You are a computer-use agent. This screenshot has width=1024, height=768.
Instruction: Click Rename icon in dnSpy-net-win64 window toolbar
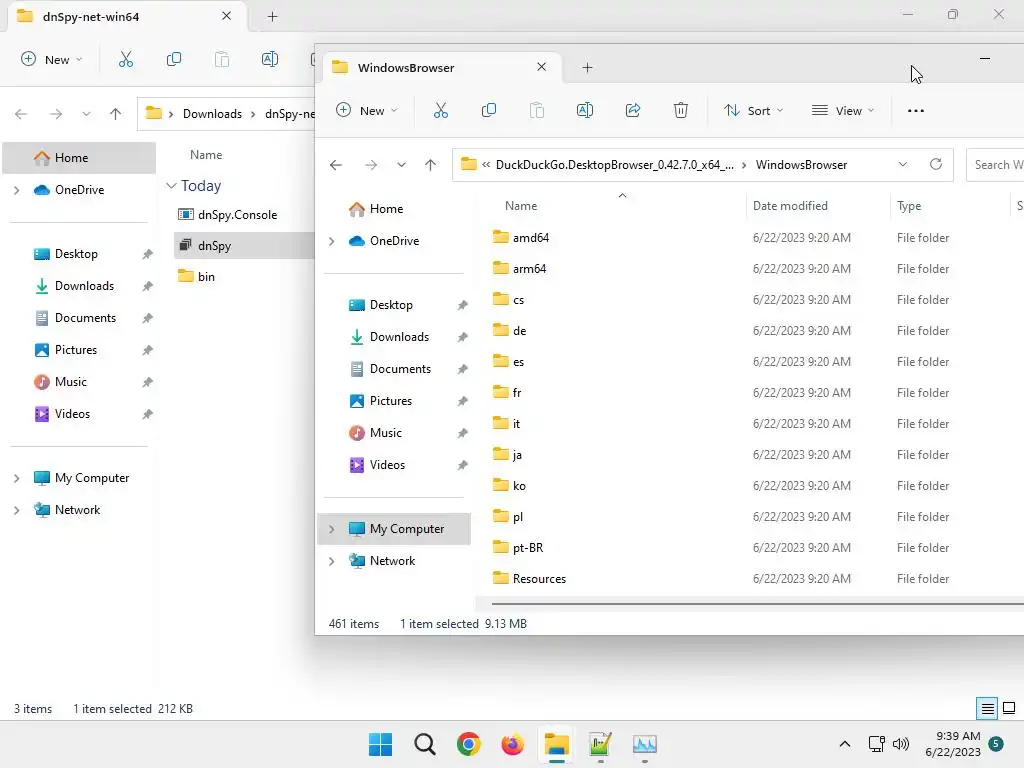point(270,59)
